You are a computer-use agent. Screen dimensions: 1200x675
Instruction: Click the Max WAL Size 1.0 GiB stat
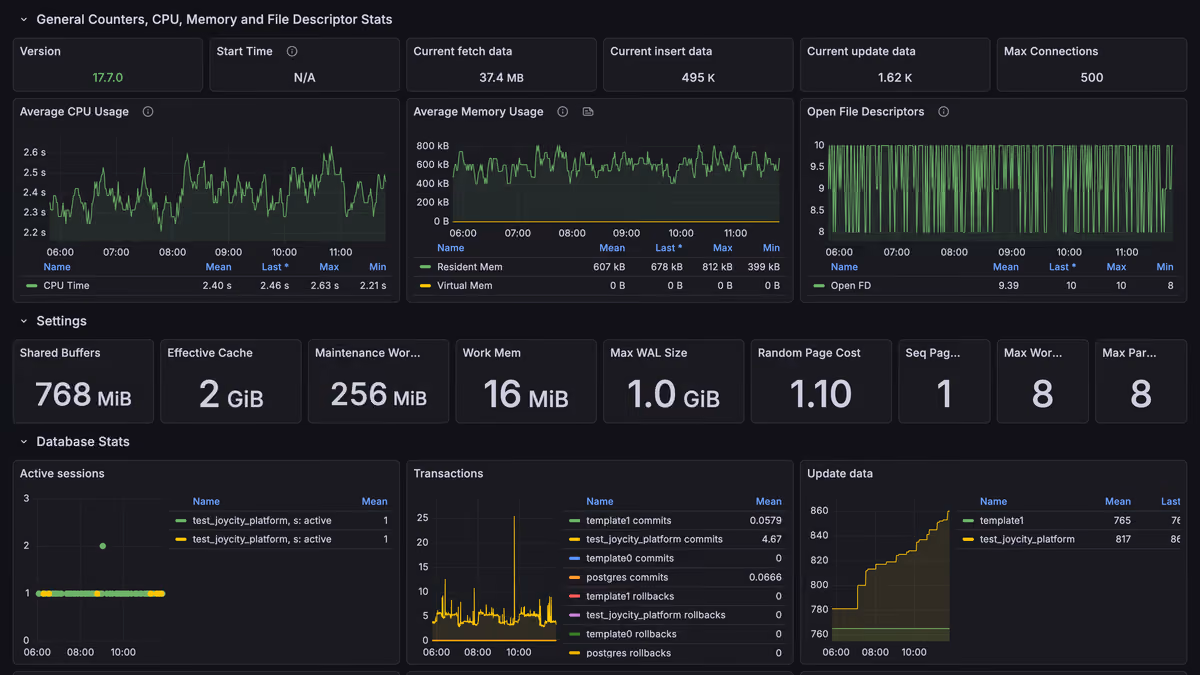[x=674, y=395]
